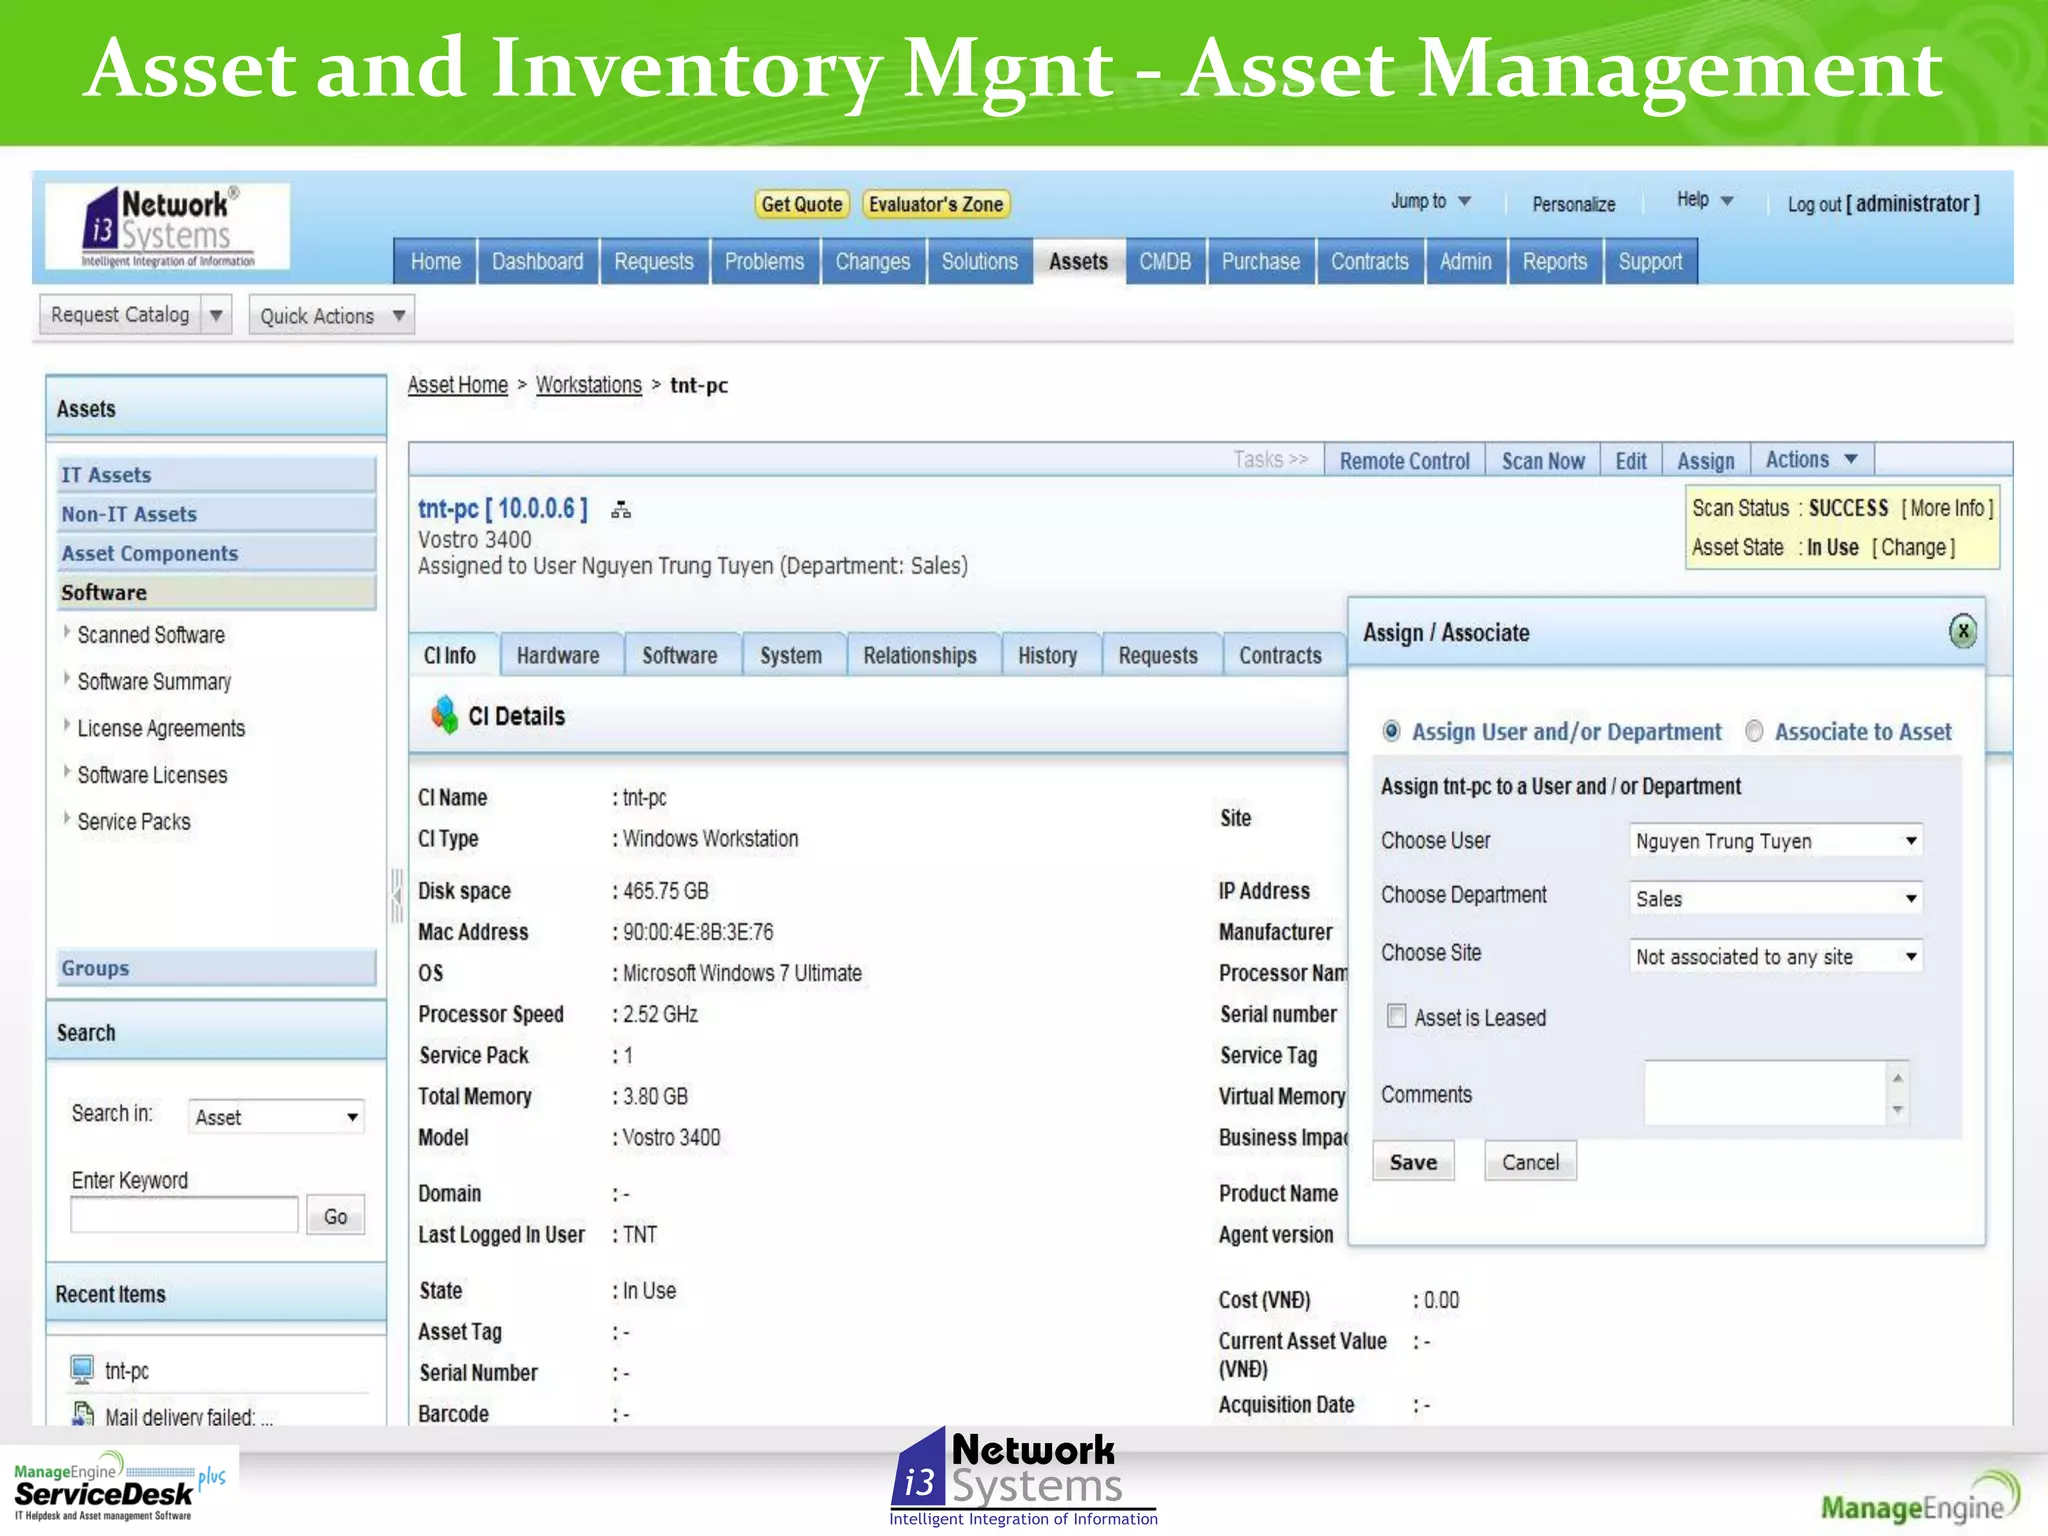The image size is (2048, 1536).
Task: Click the Save button in Assign dialog
Action: [x=1413, y=1161]
